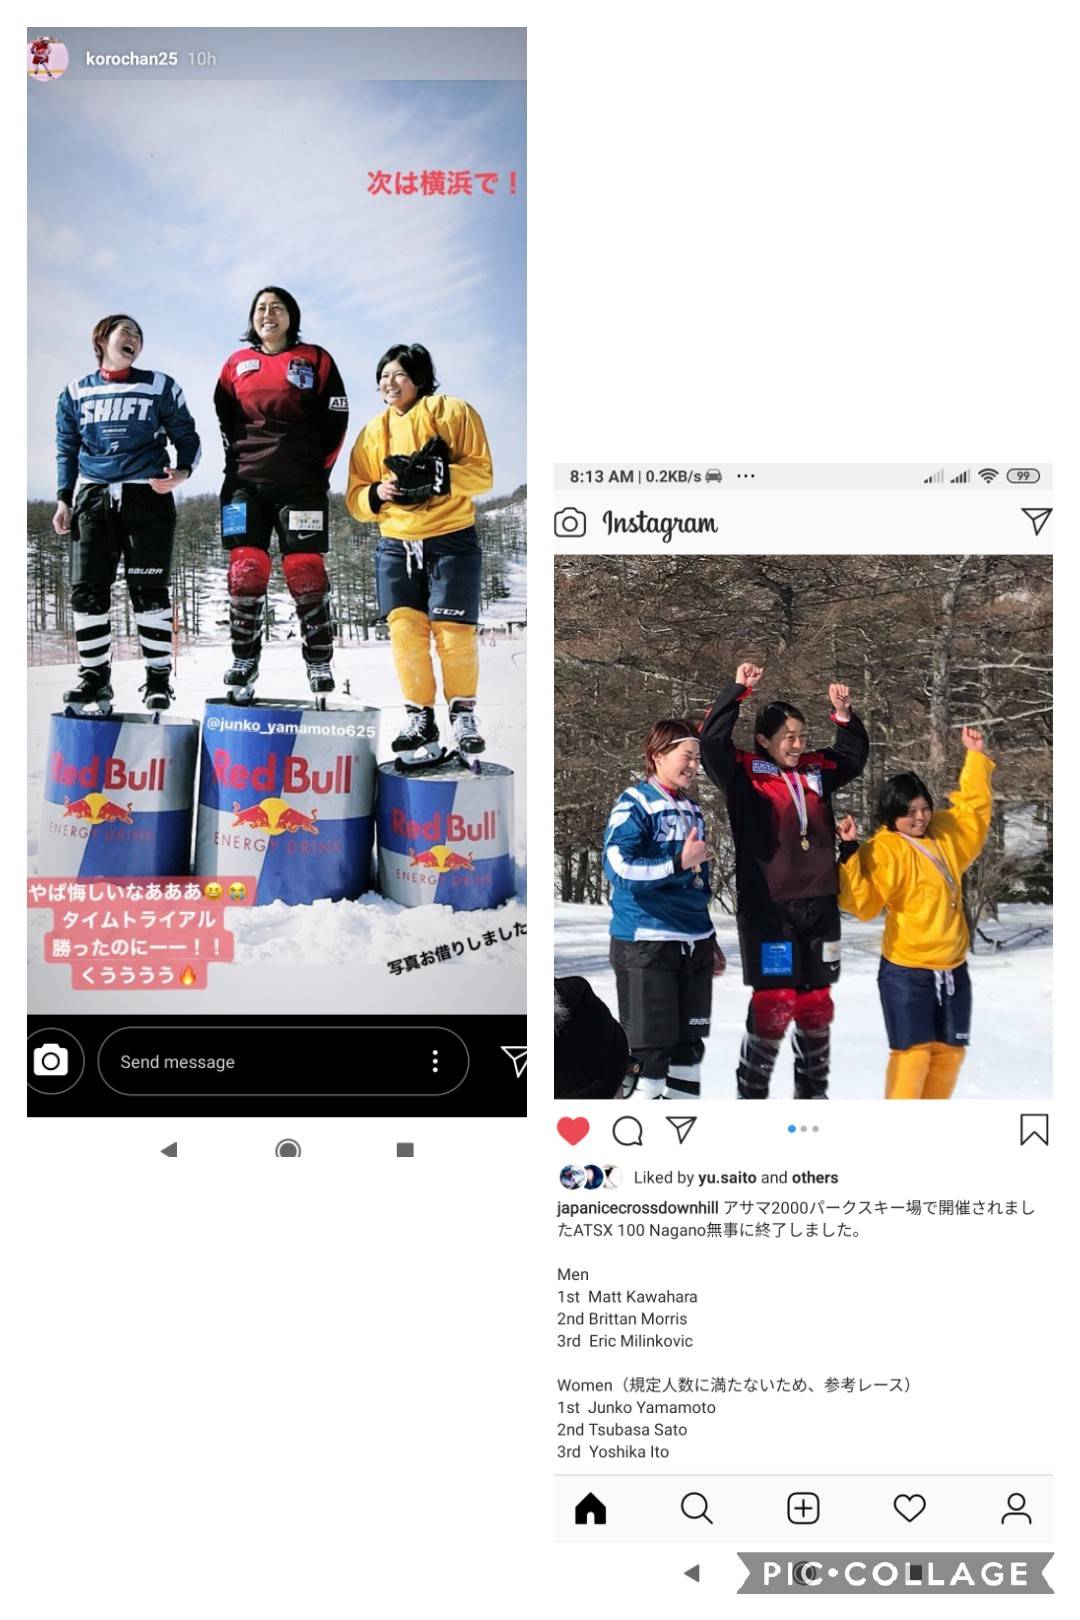Open the story camera button
This screenshot has width=1080, height=1620.
[52, 1061]
